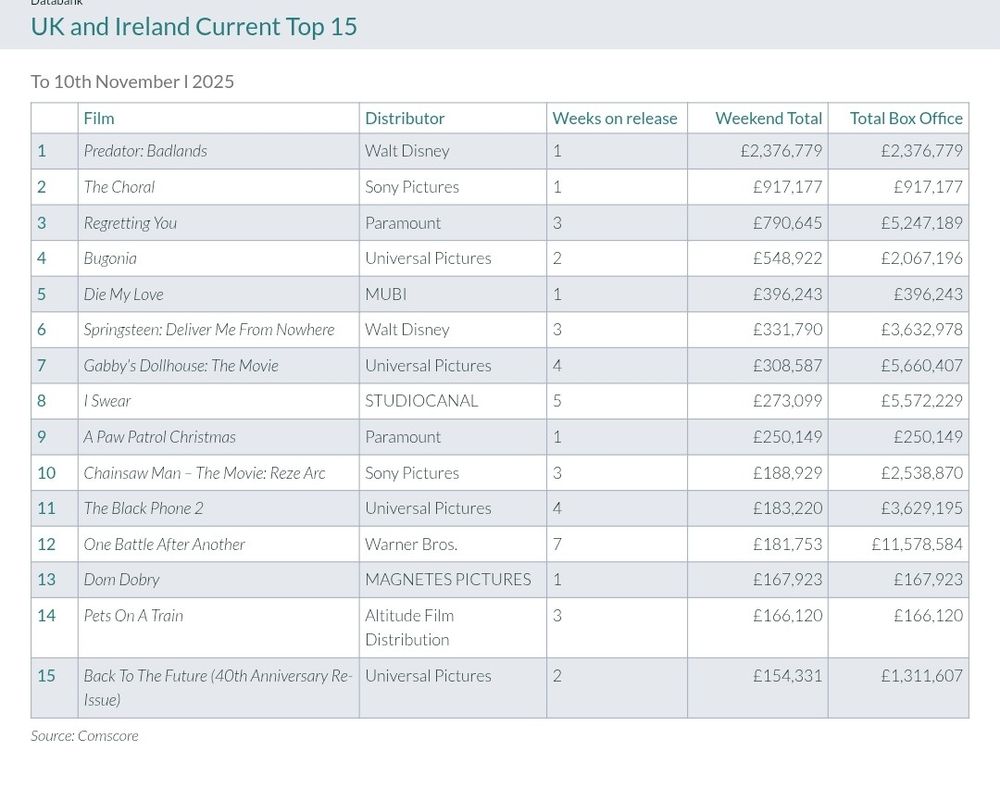1000x789 pixels.
Task: Click Altitude Film Distribution cell
Action: coord(409,628)
